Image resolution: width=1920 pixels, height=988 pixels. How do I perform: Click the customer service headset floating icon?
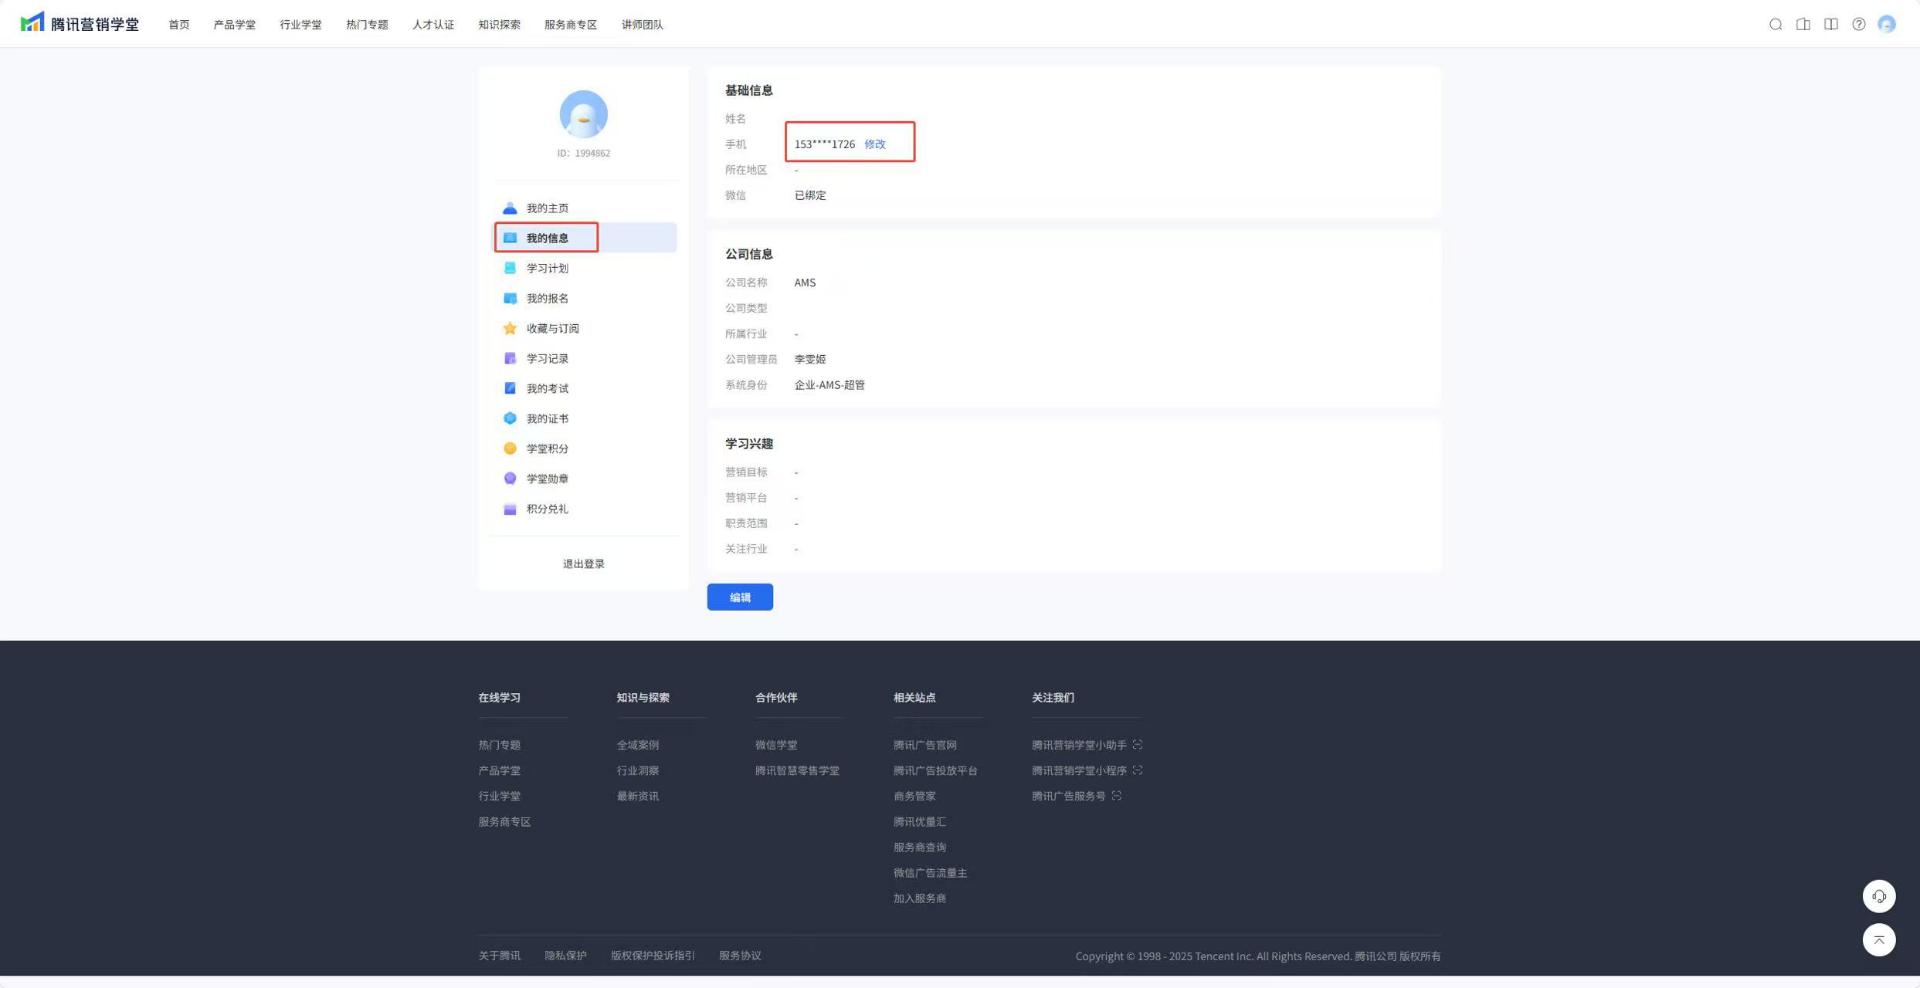1878,896
